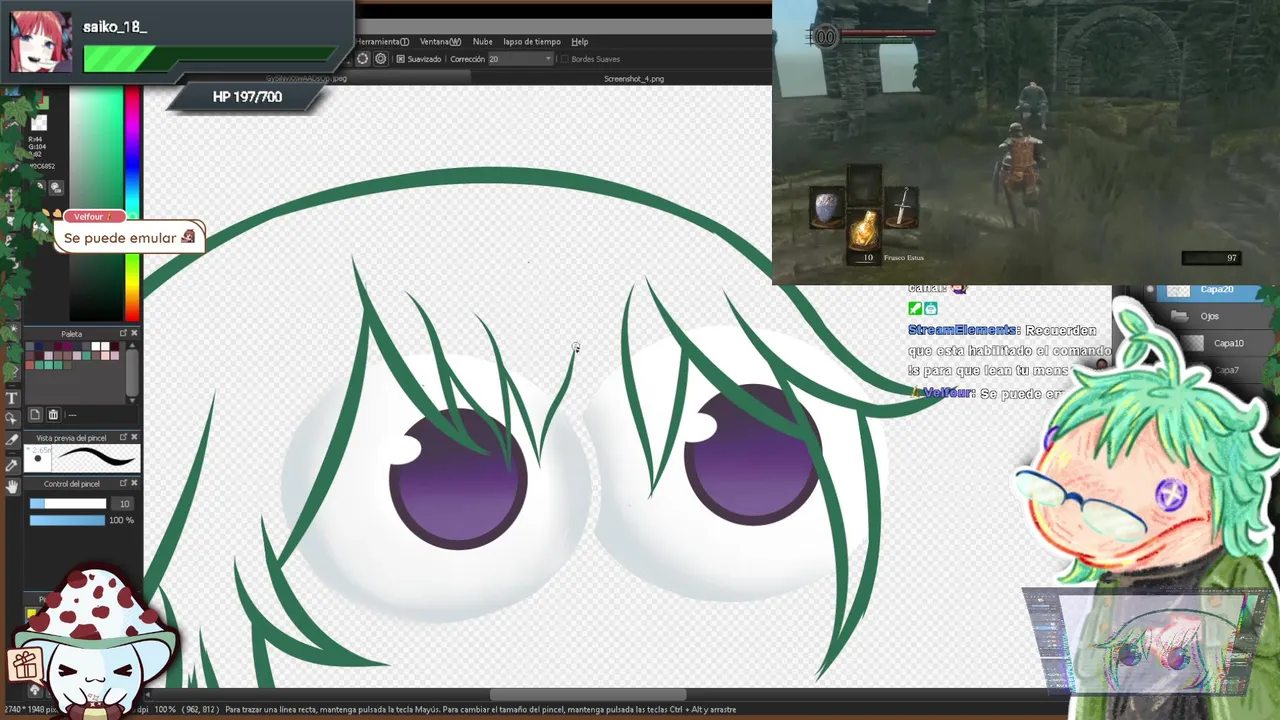
Task: Click the StreamElements chat username
Action: (961, 330)
